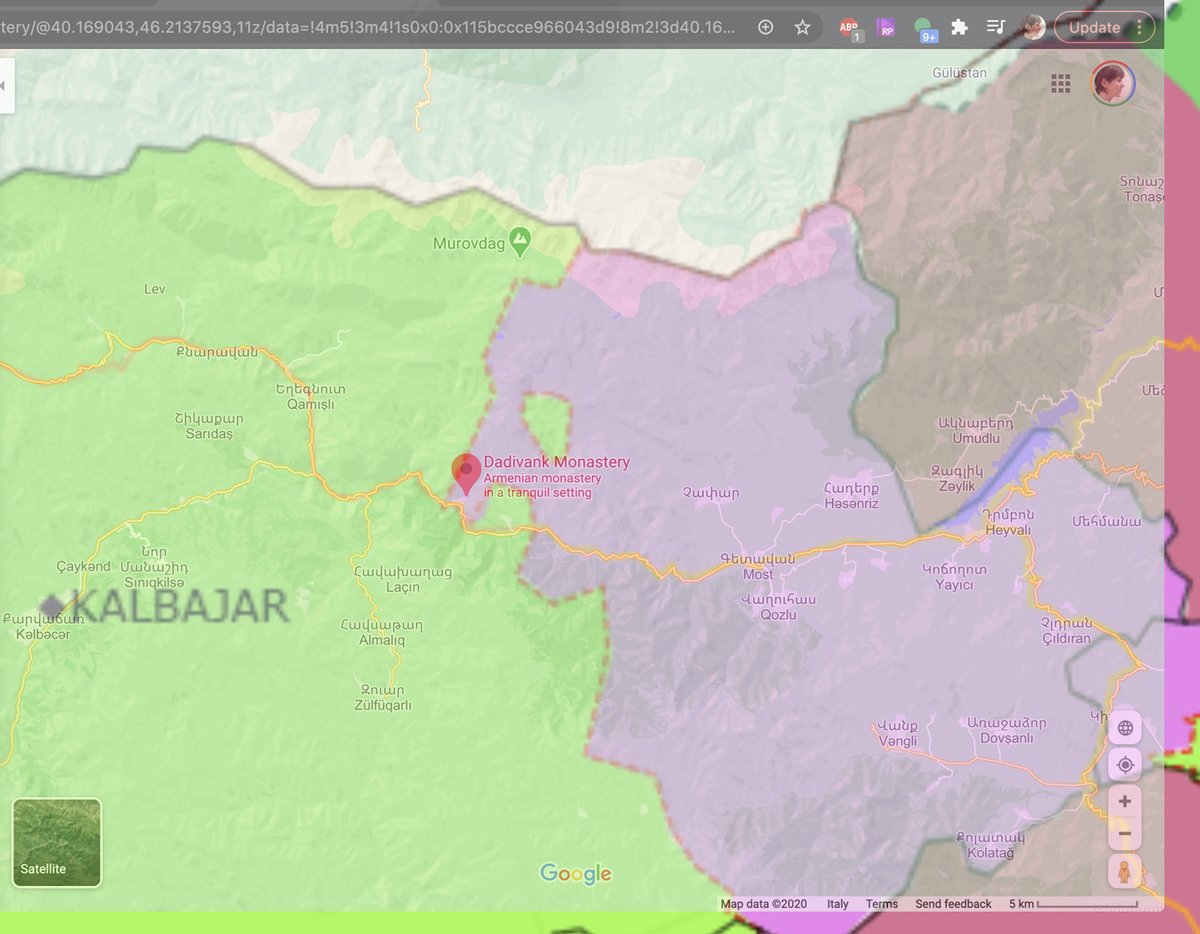Click the Street View pegman
This screenshot has height=934, width=1200.
click(x=1125, y=871)
